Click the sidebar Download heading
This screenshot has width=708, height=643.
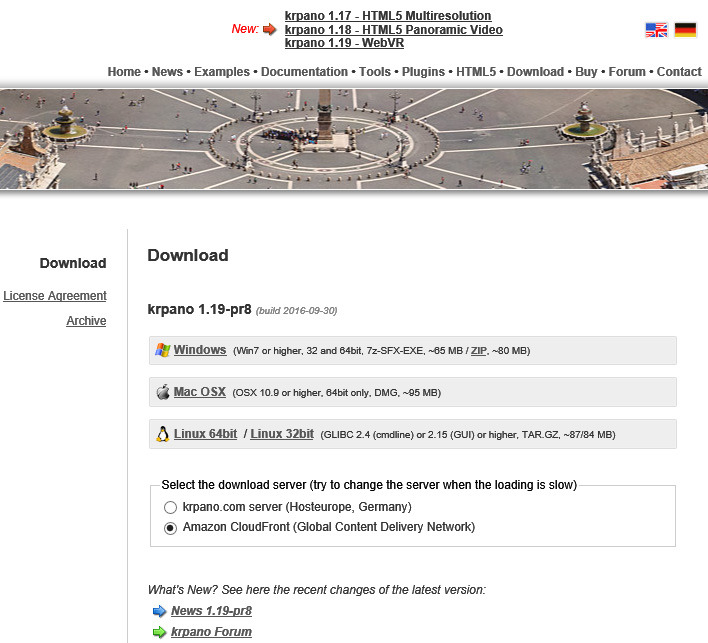point(73,263)
